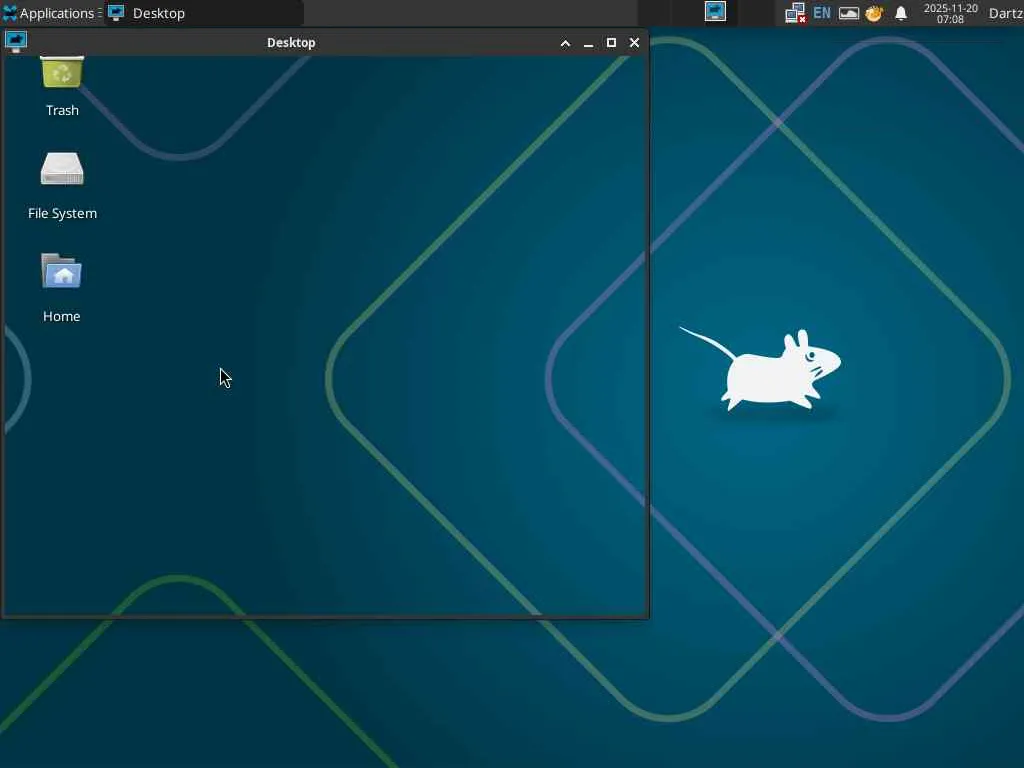Click the Desktop window title text
Viewport: 1024px width, 768px height.
pos(291,42)
